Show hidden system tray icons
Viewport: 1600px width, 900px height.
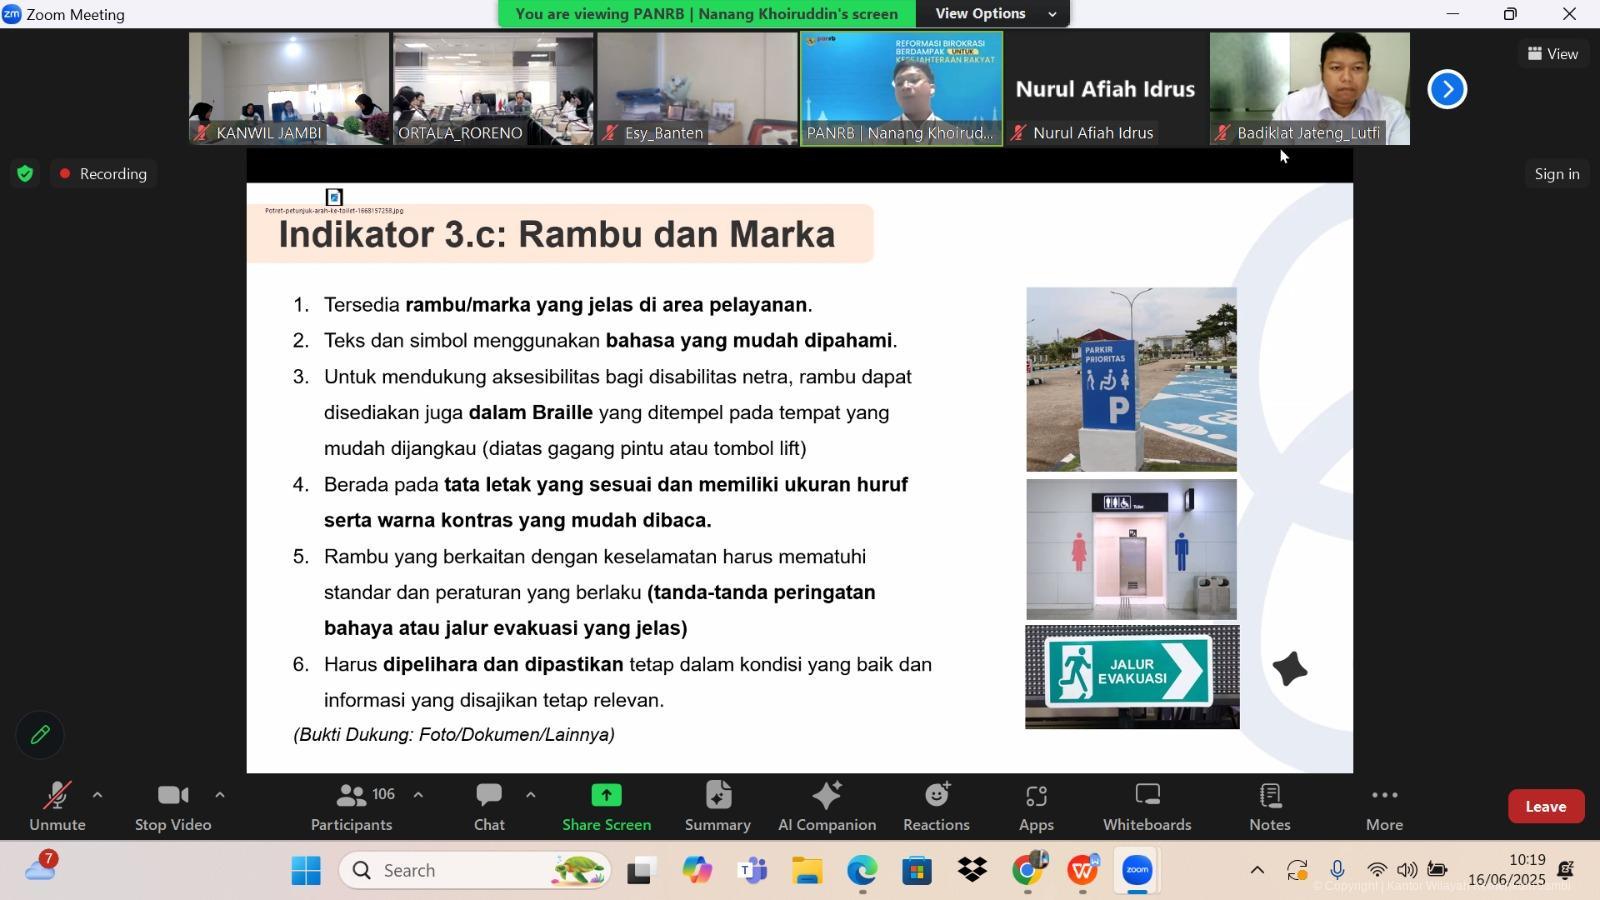click(x=1257, y=871)
